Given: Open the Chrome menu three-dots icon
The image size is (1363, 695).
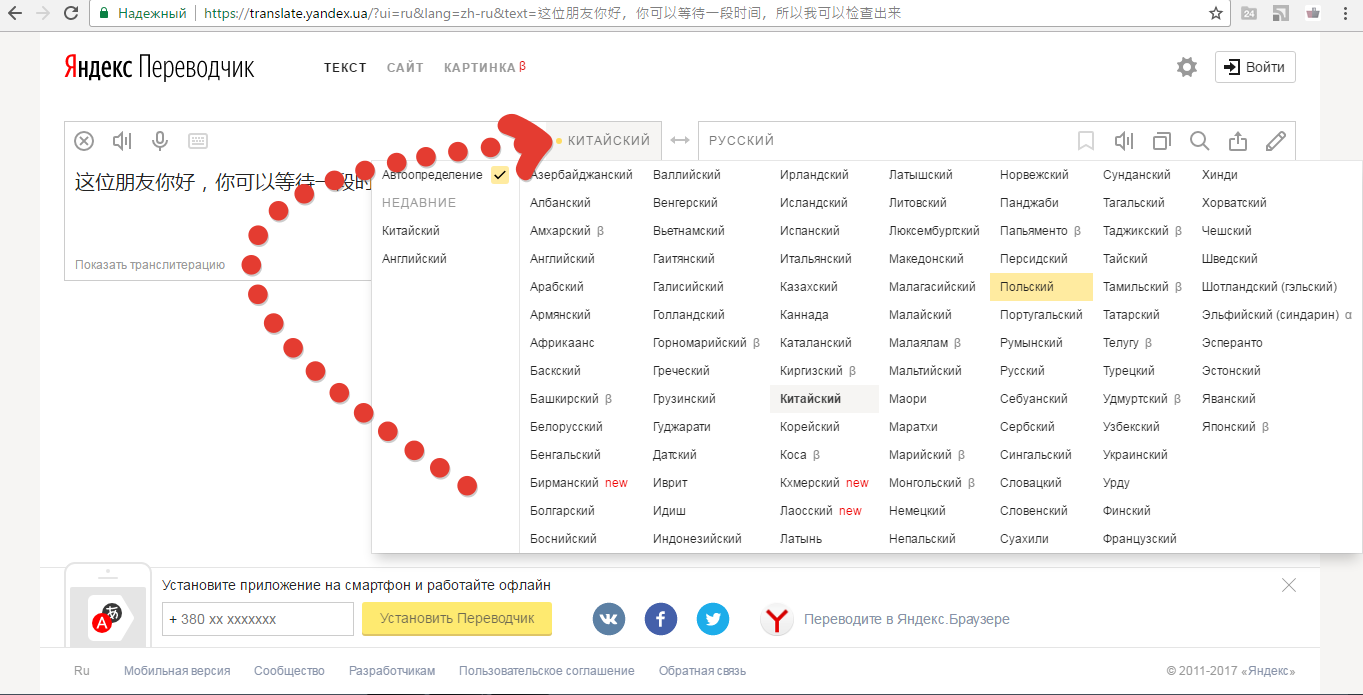Looking at the screenshot, I should click(x=1347, y=14).
